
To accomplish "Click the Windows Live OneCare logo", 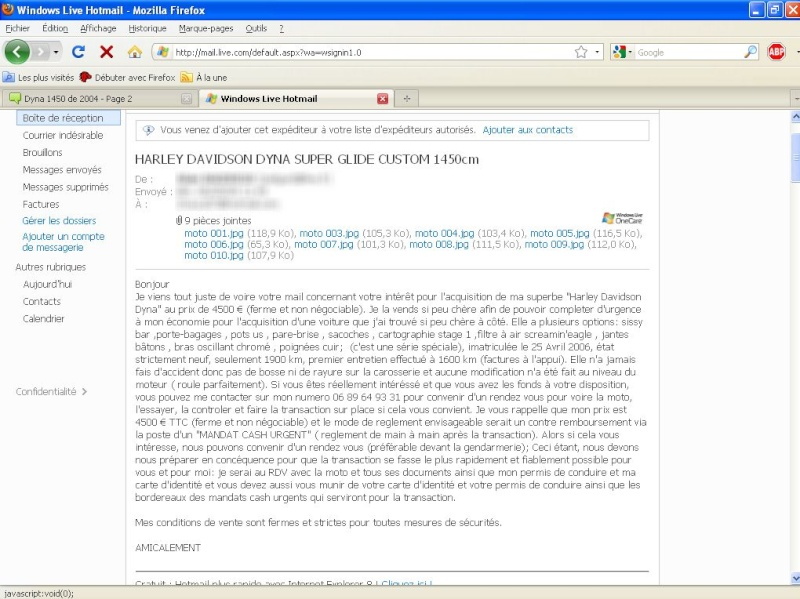I will [x=622, y=218].
